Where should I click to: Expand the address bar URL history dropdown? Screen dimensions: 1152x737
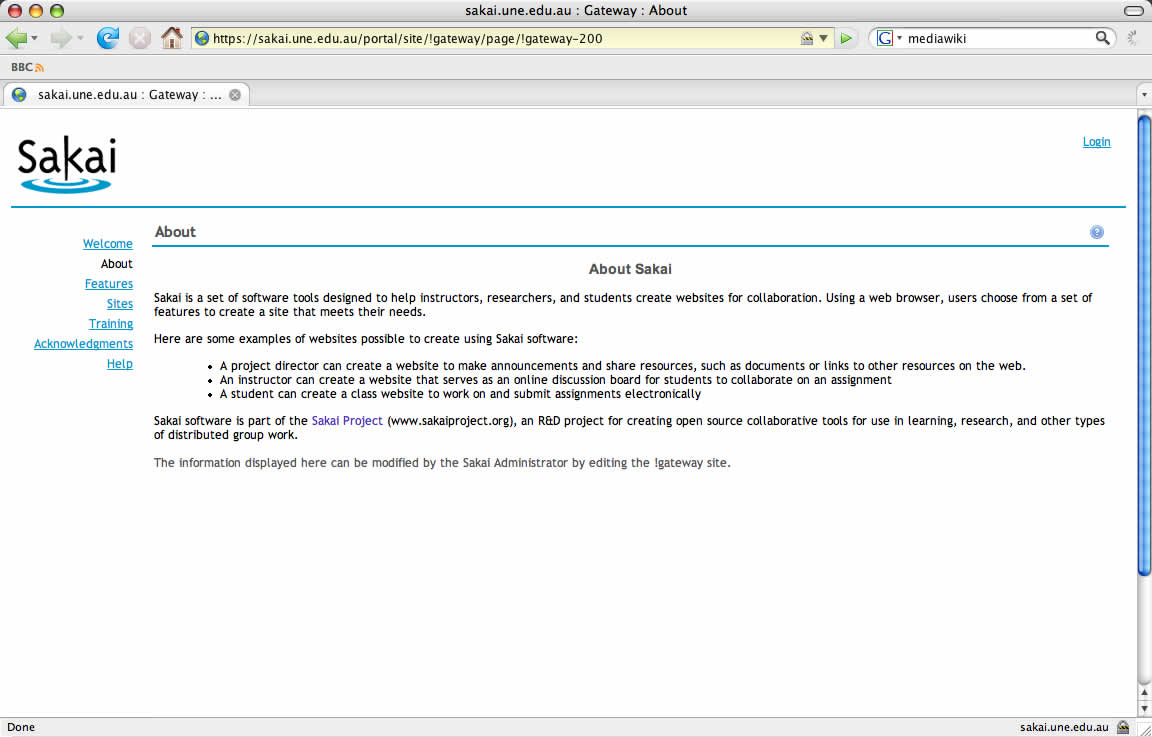(824, 38)
